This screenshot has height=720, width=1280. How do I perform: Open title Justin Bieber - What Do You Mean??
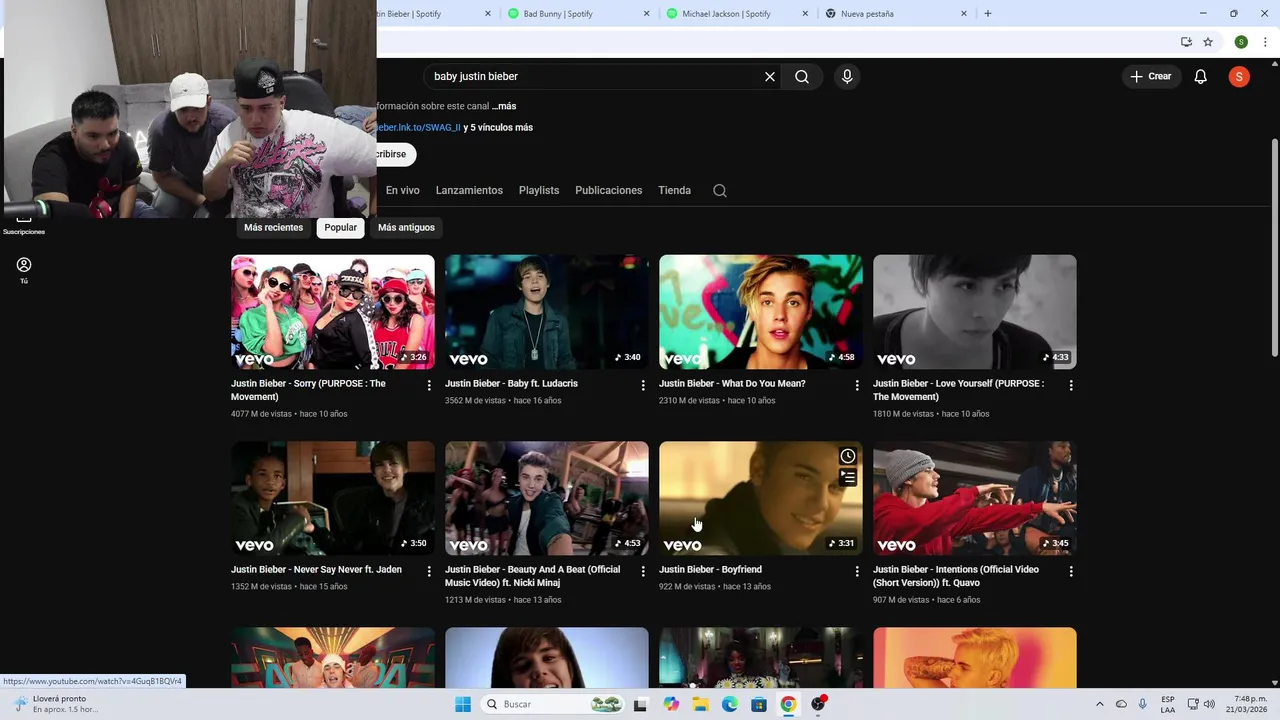(x=732, y=384)
